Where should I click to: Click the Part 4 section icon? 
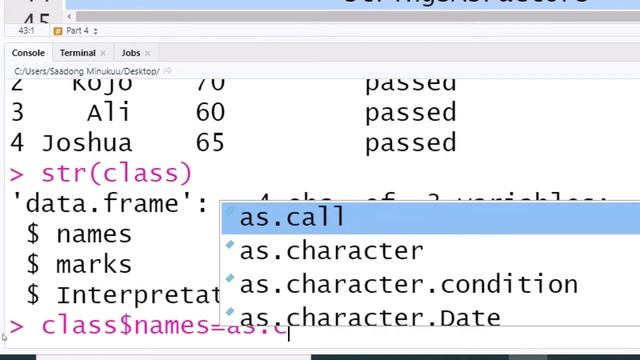click(x=58, y=31)
